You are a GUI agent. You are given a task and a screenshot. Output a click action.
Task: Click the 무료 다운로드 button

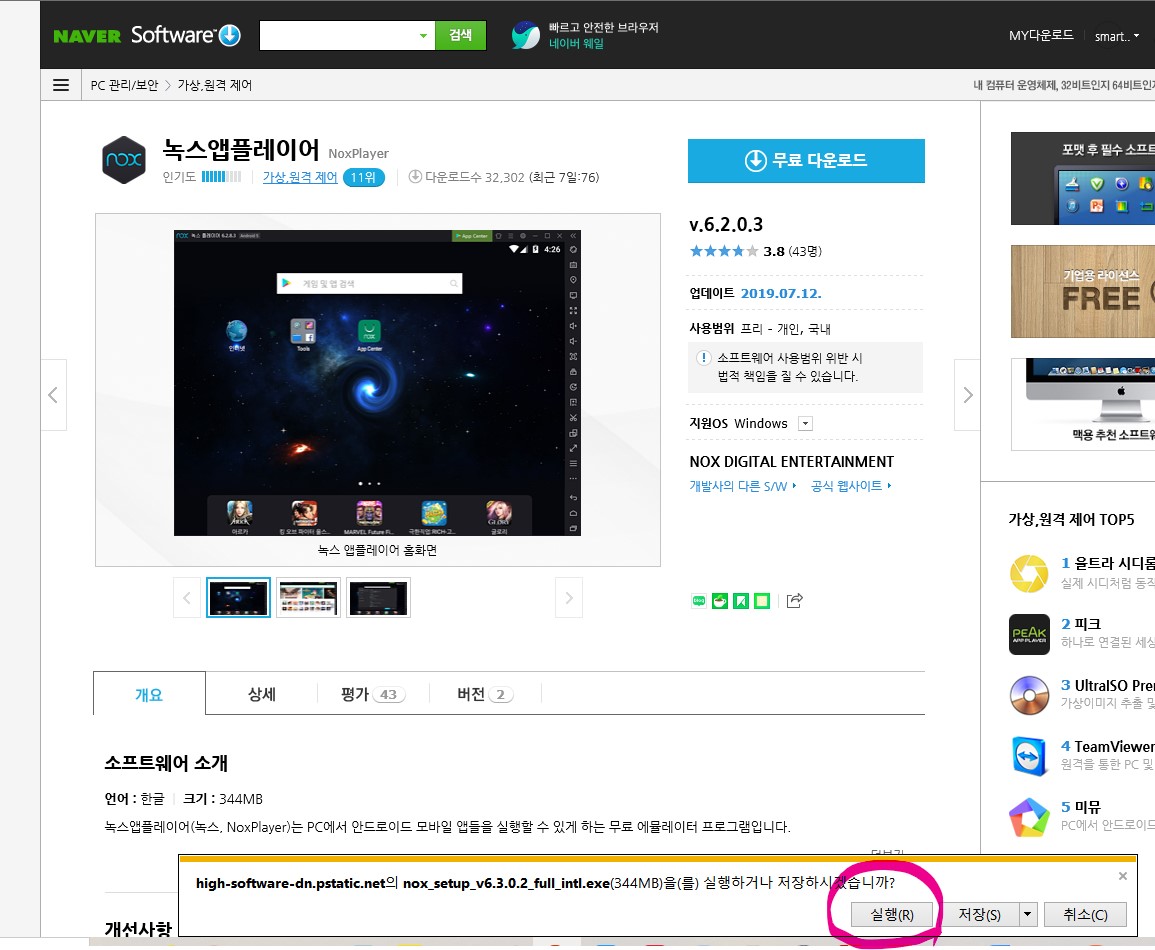point(806,161)
